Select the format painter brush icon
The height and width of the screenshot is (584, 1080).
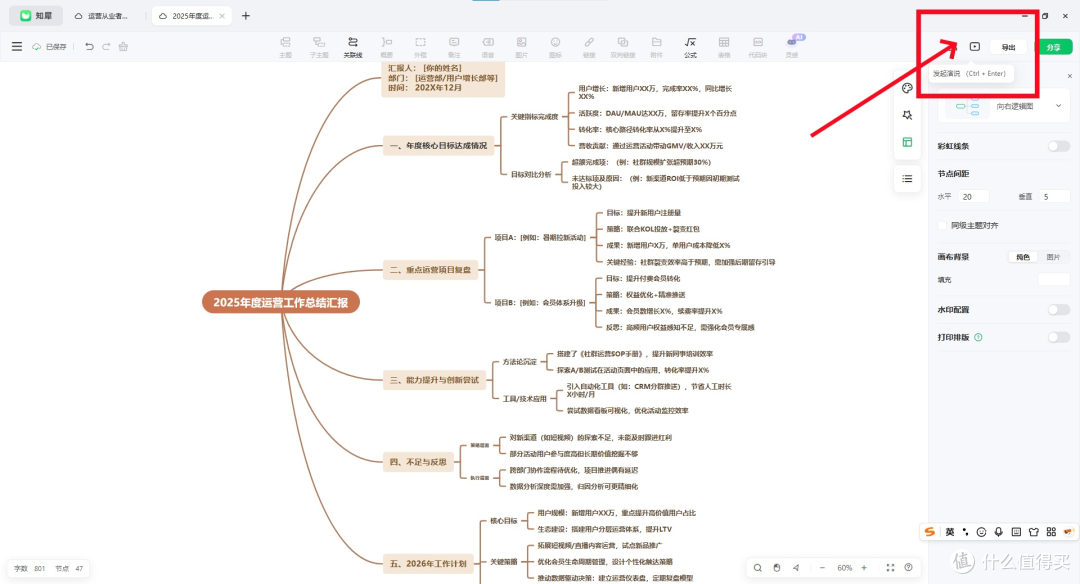pos(123,46)
